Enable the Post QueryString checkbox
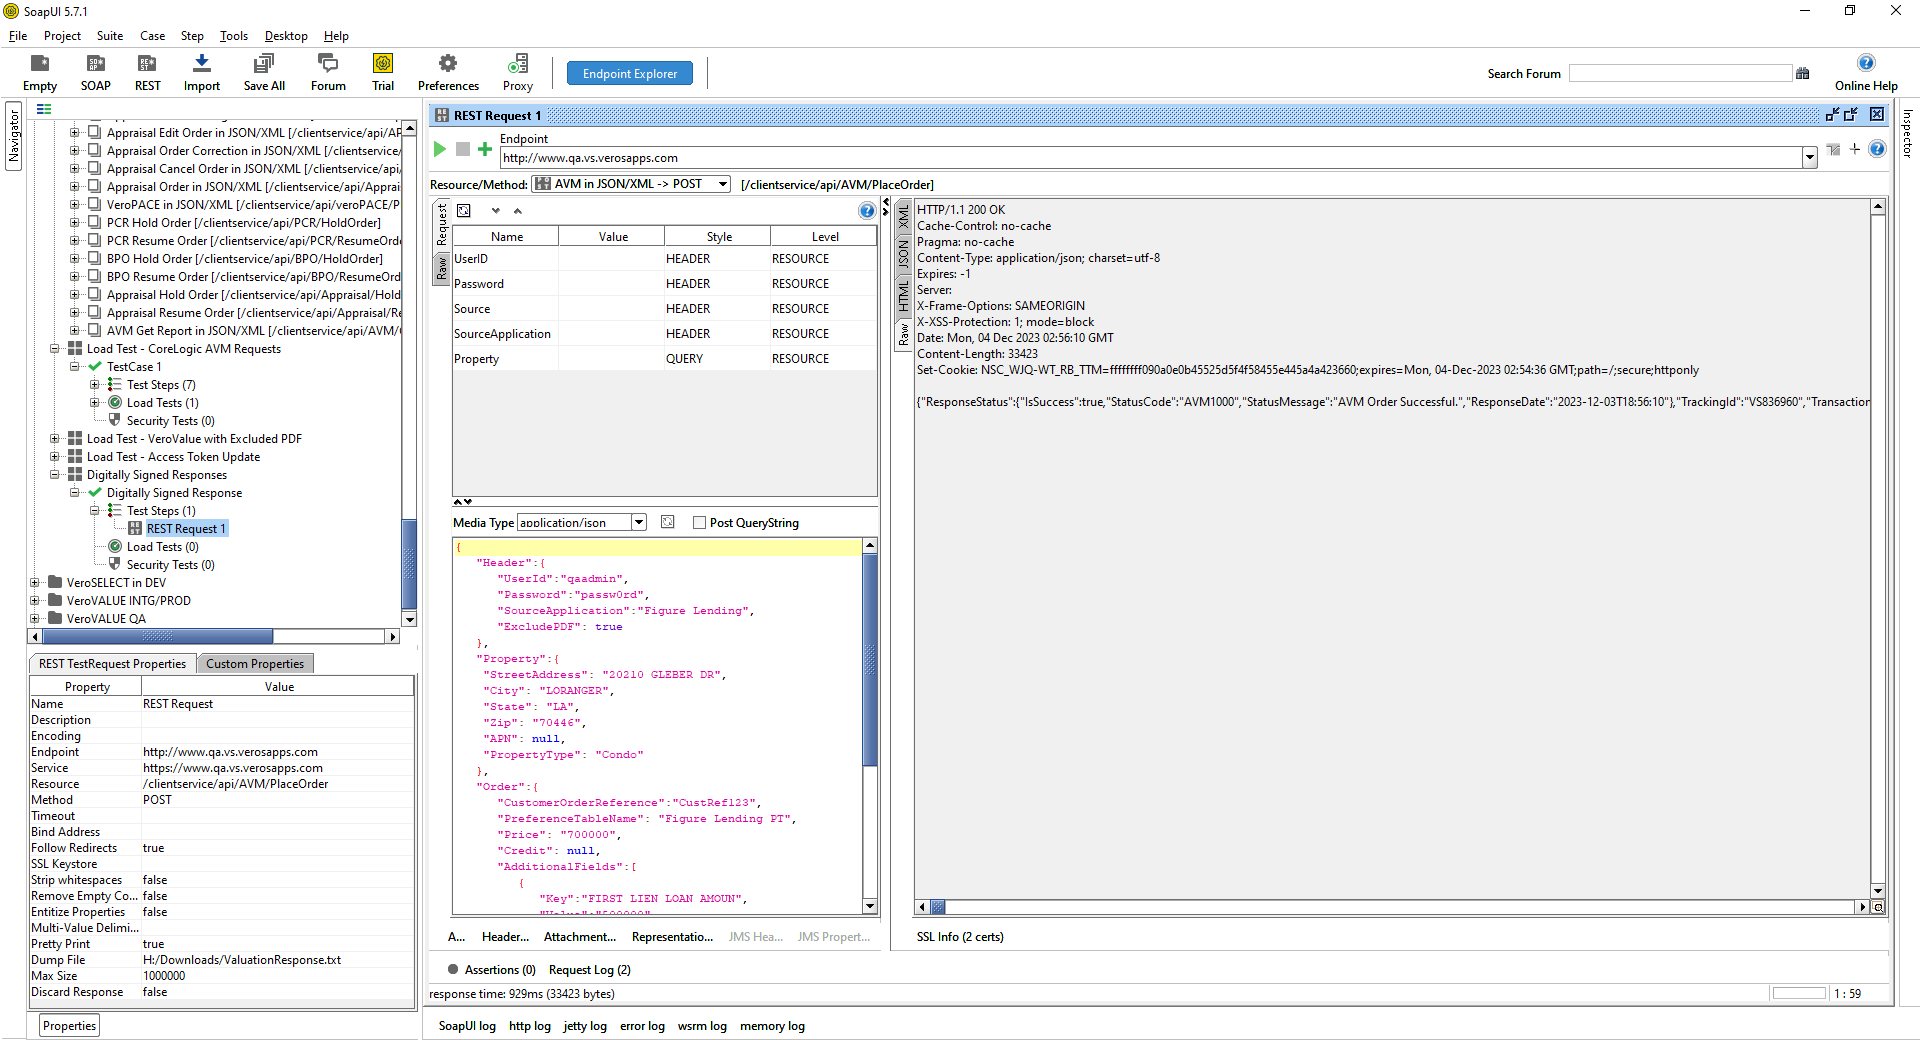The image size is (1920, 1040). pyautogui.click(x=700, y=523)
